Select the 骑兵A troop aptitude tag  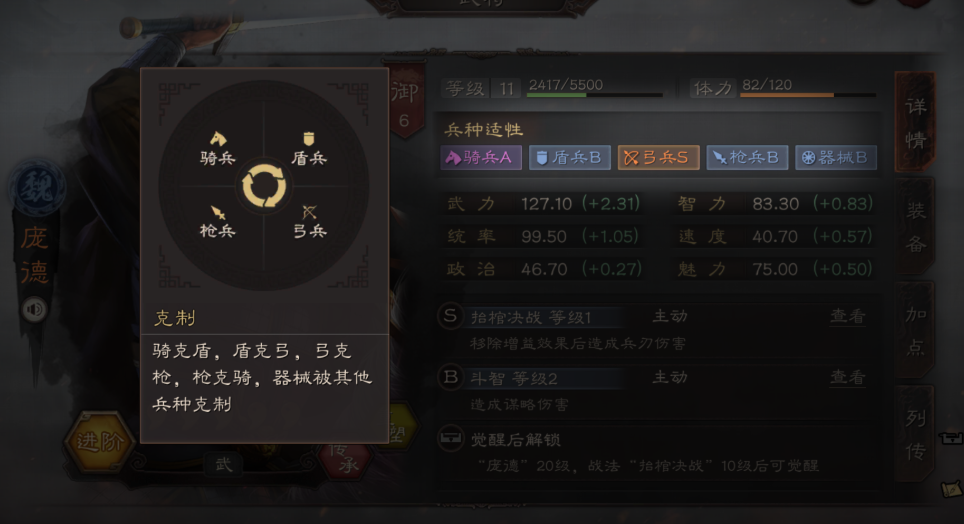tap(481, 157)
